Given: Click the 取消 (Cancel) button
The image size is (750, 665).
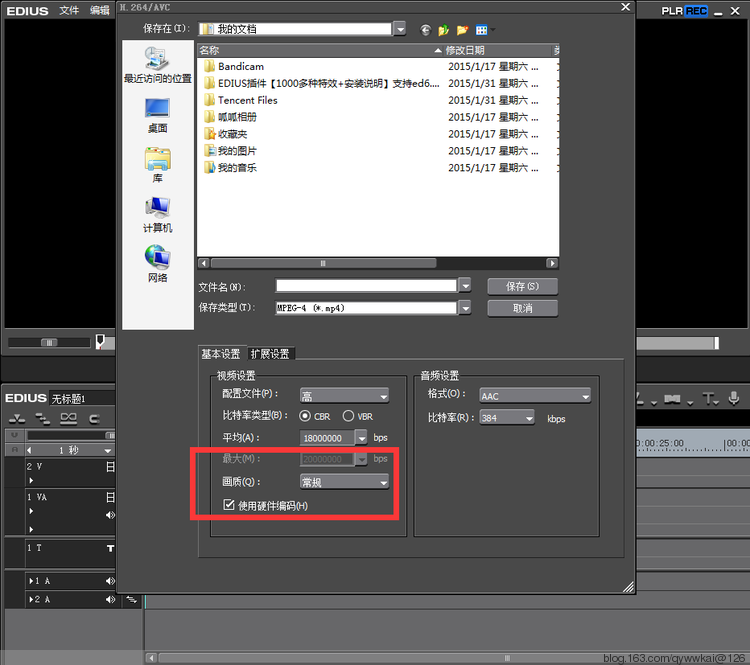Looking at the screenshot, I should [x=522, y=308].
